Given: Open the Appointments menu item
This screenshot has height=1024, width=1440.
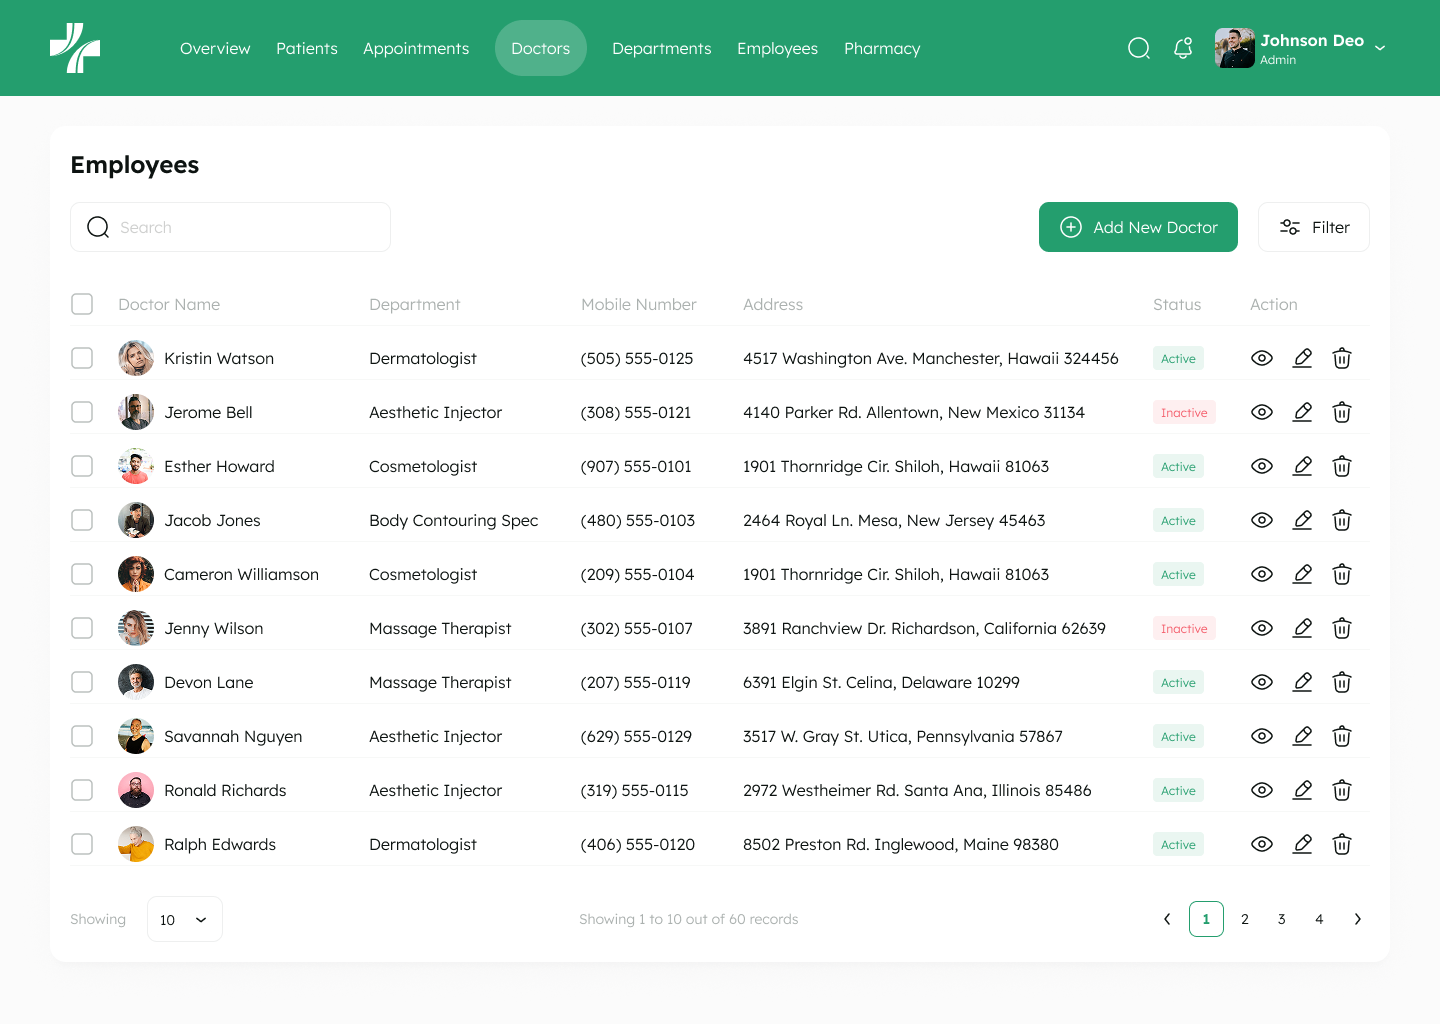Looking at the screenshot, I should coord(416,48).
